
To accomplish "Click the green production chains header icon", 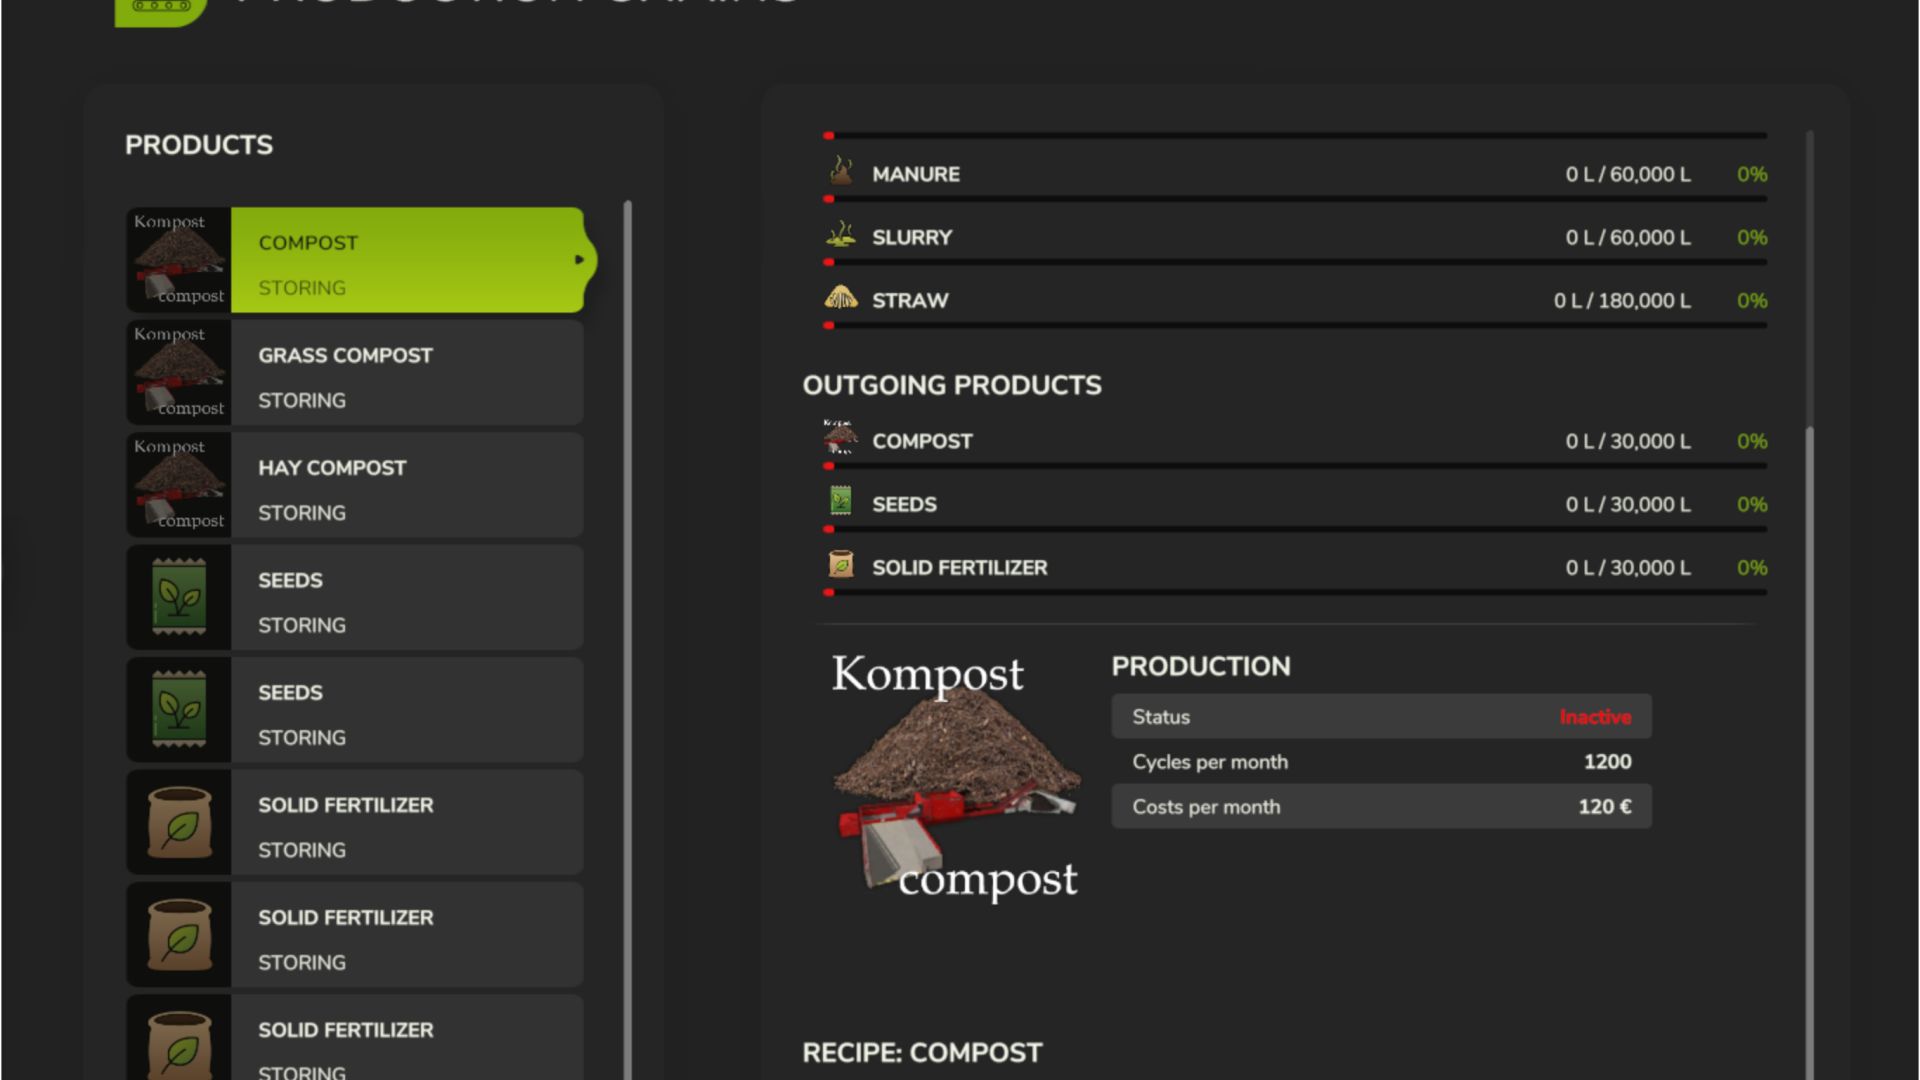I will coord(160,10).
